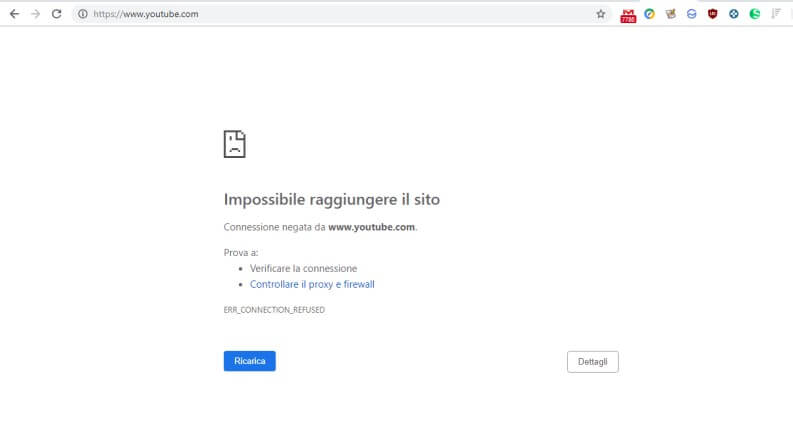Open the green circular S extension

[755, 14]
